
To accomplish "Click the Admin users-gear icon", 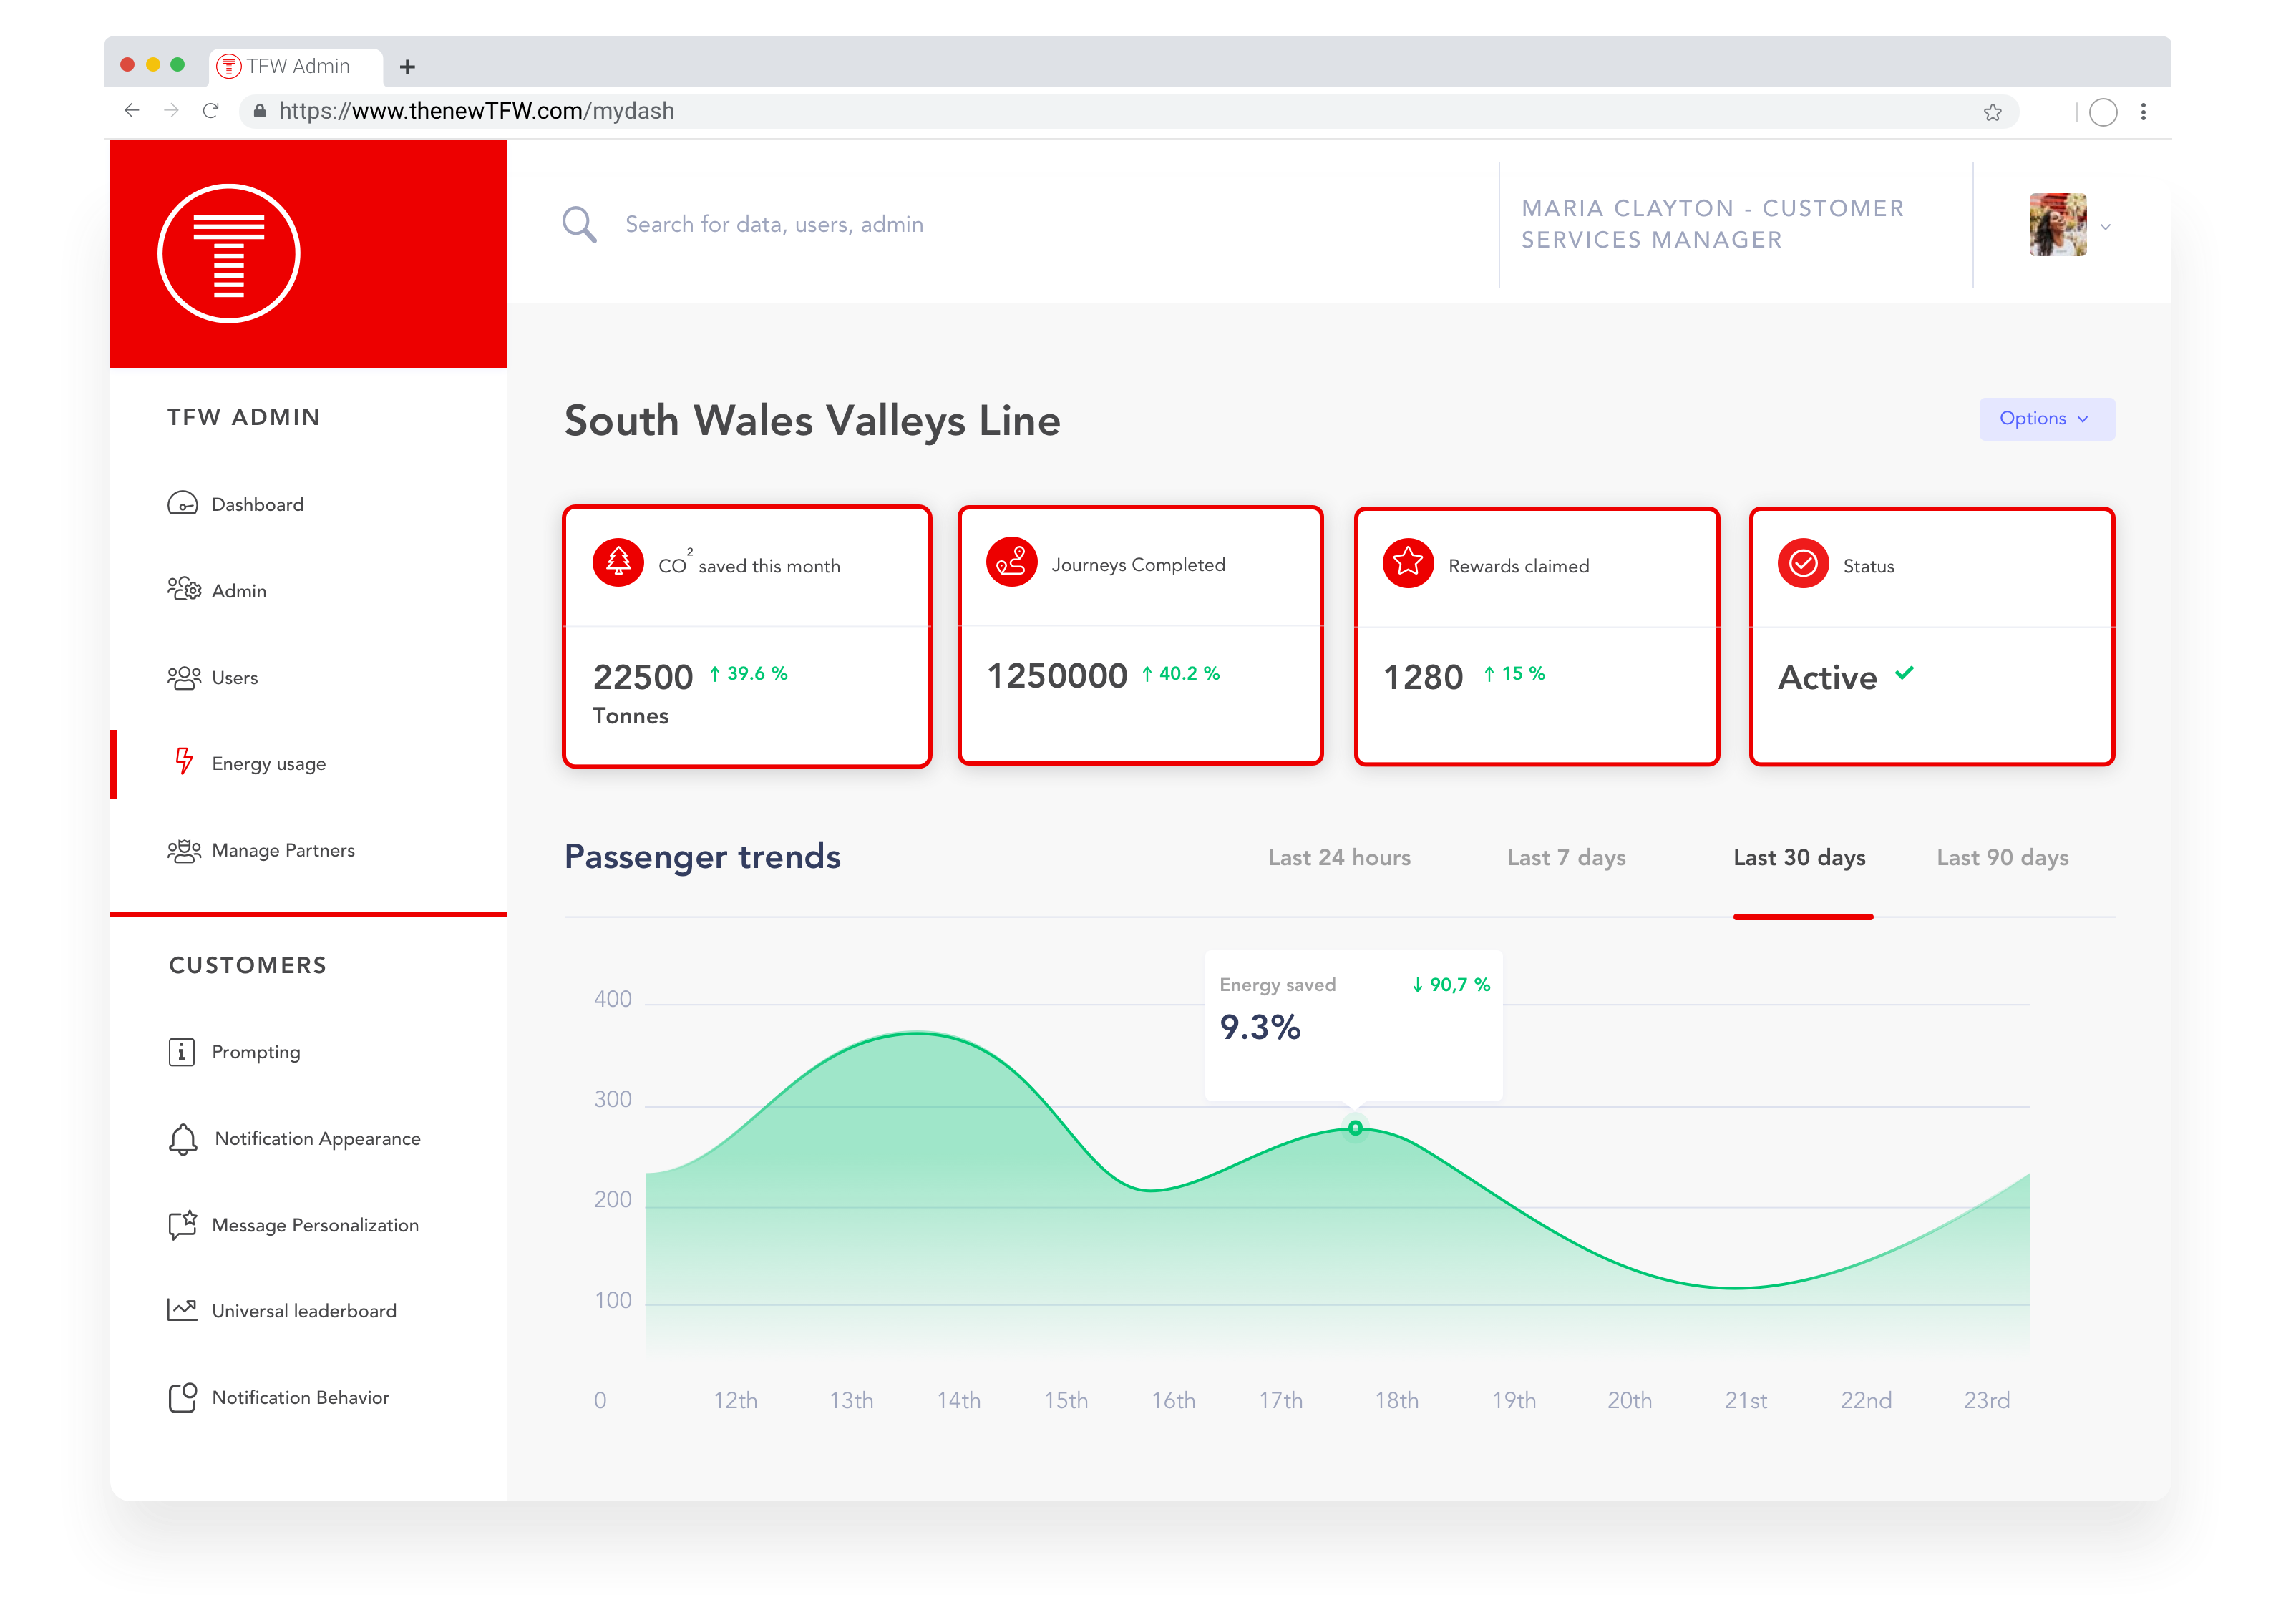I will (x=184, y=589).
